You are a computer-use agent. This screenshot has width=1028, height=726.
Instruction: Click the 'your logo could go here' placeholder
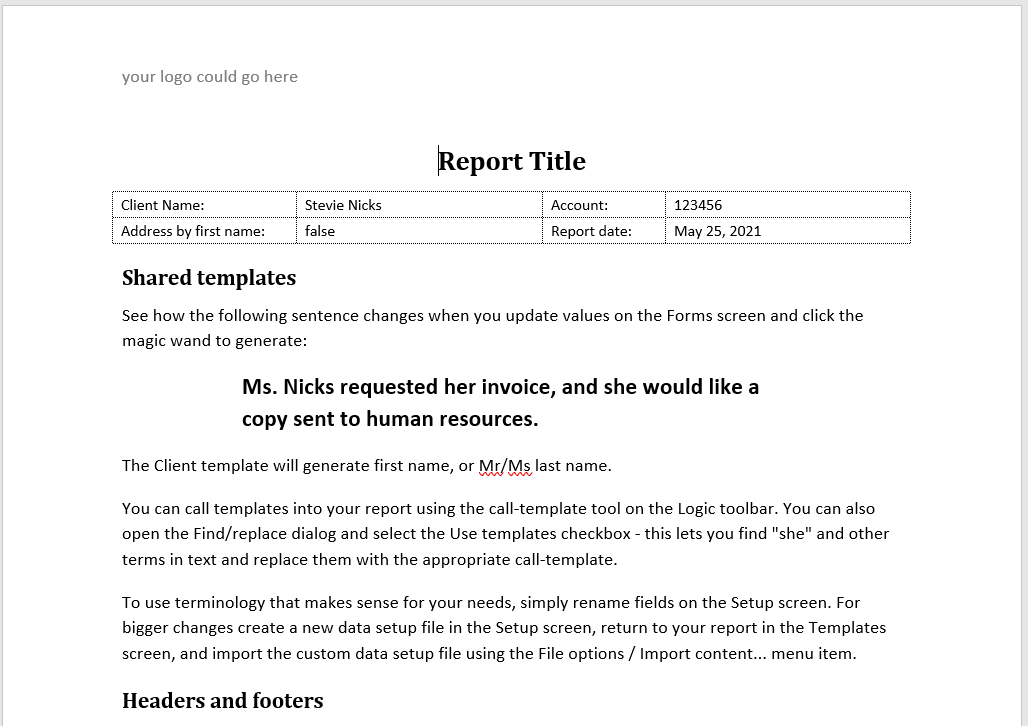[210, 77]
